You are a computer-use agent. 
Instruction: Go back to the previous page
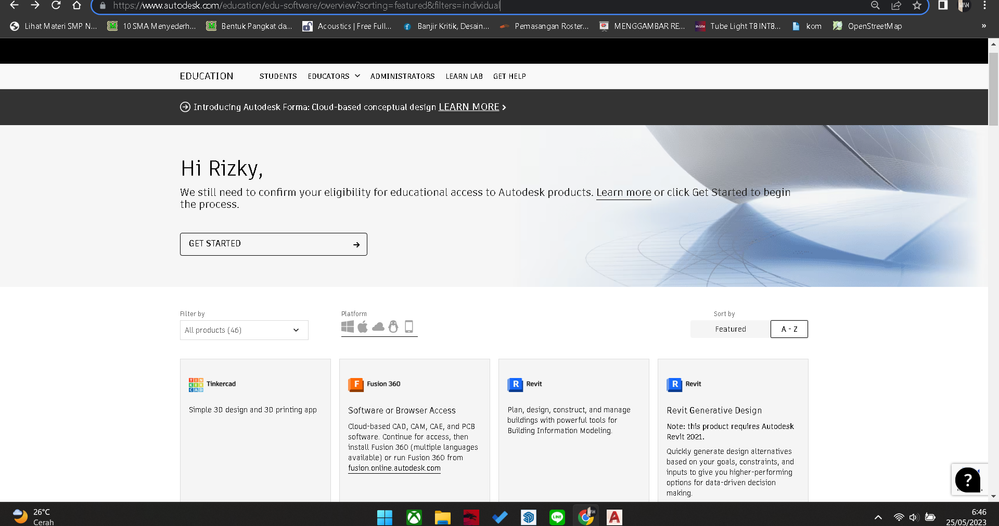click(x=14, y=5)
